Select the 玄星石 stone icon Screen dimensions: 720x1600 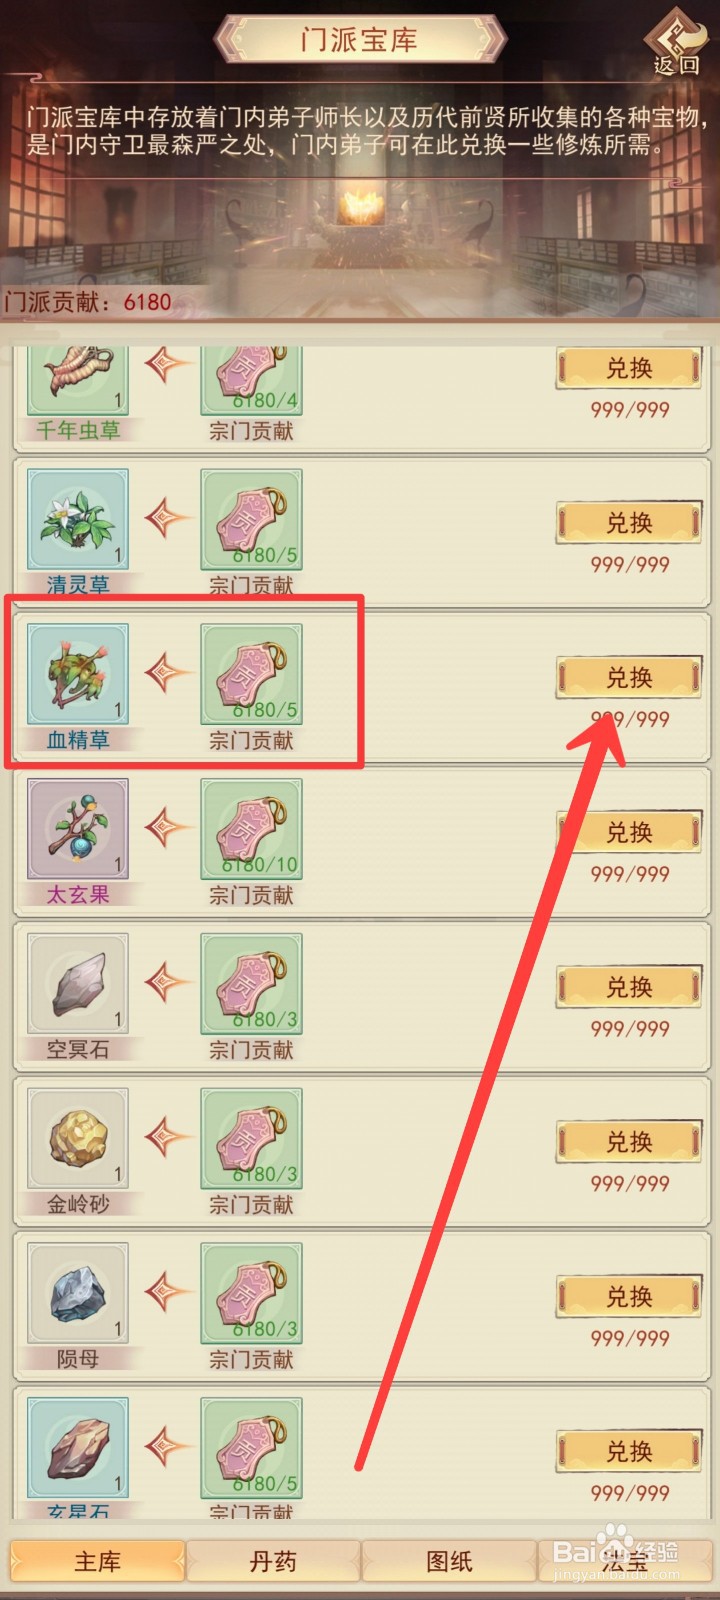click(78, 1448)
